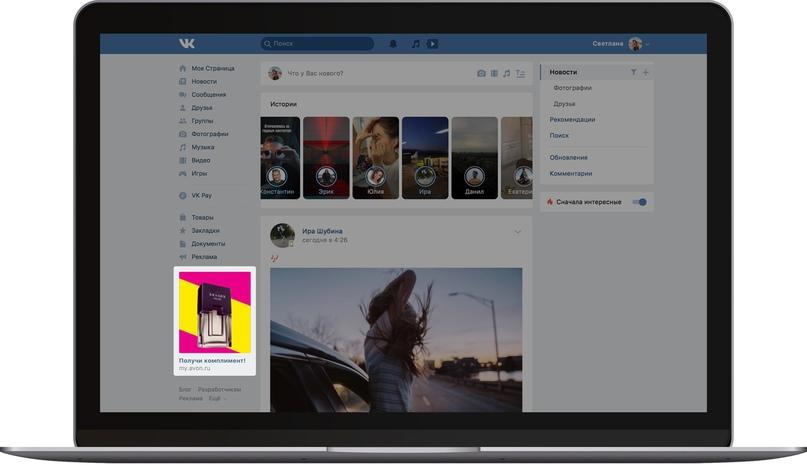Screen dimensions: 807x473
Task: Click the person icon beside Друзья in the left menu
Action: (183, 108)
